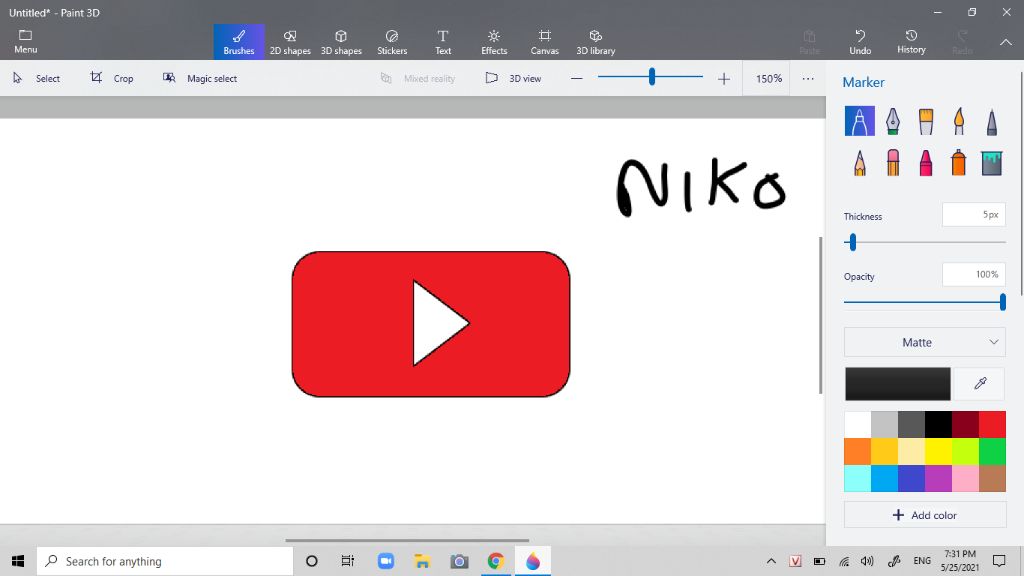Open the 3D shapes tab

[x=341, y=42]
